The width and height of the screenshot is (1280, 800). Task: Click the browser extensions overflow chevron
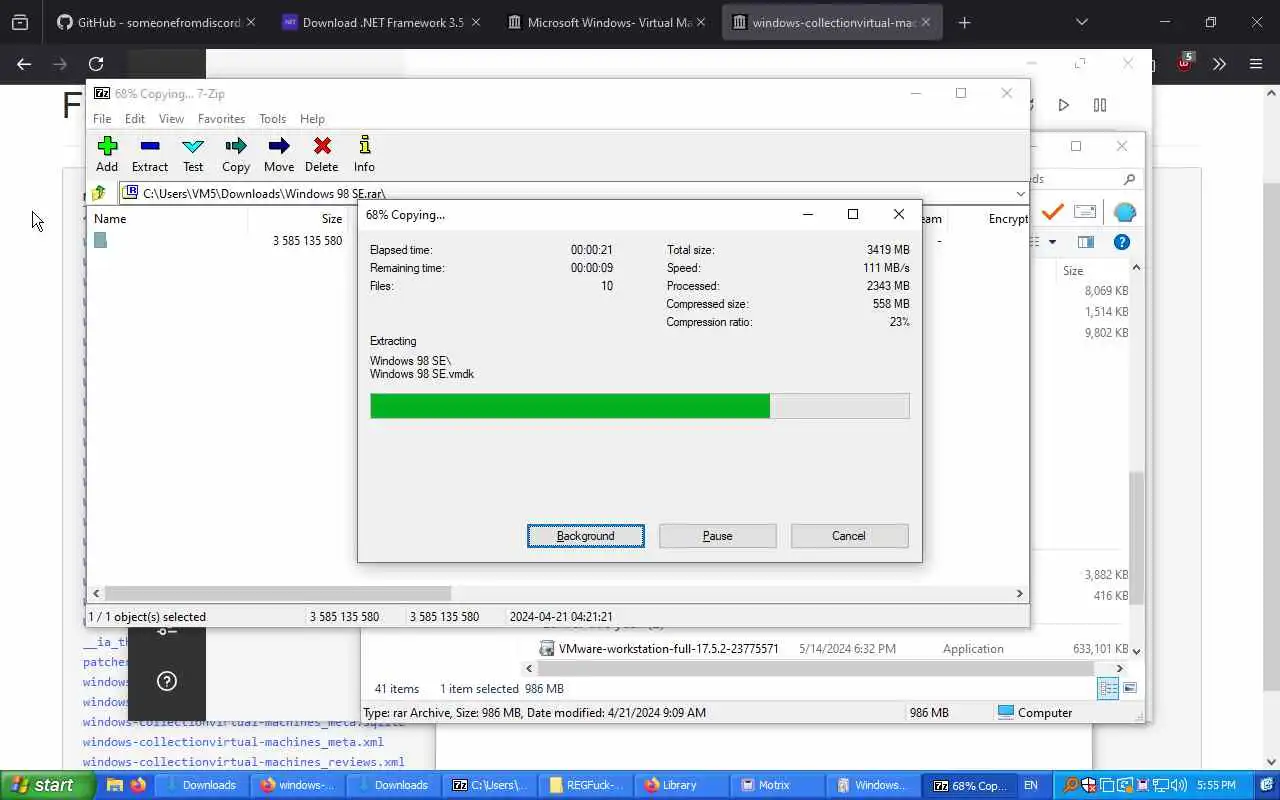(x=1219, y=64)
